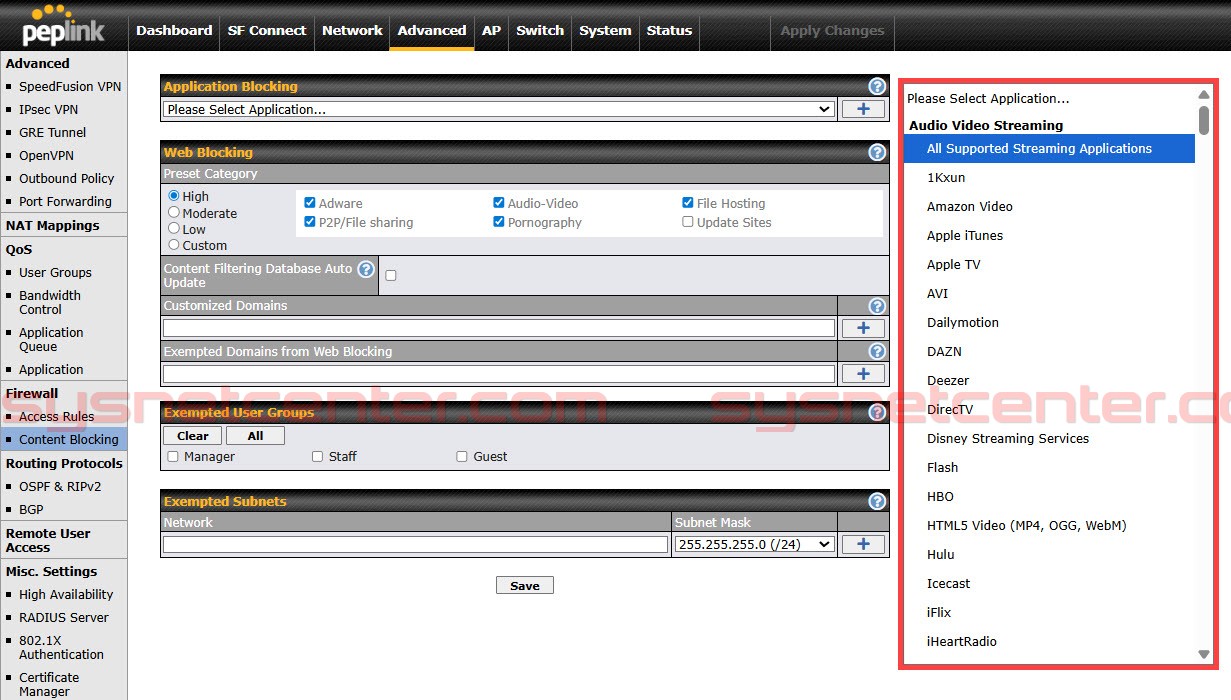The image size is (1231, 700).
Task: Toggle the P2P/File sharing checkbox
Action: [x=310, y=222]
